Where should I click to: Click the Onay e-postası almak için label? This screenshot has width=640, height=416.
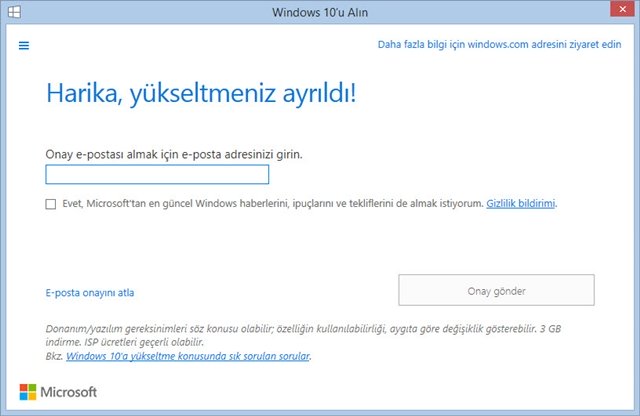tap(174, 154)
